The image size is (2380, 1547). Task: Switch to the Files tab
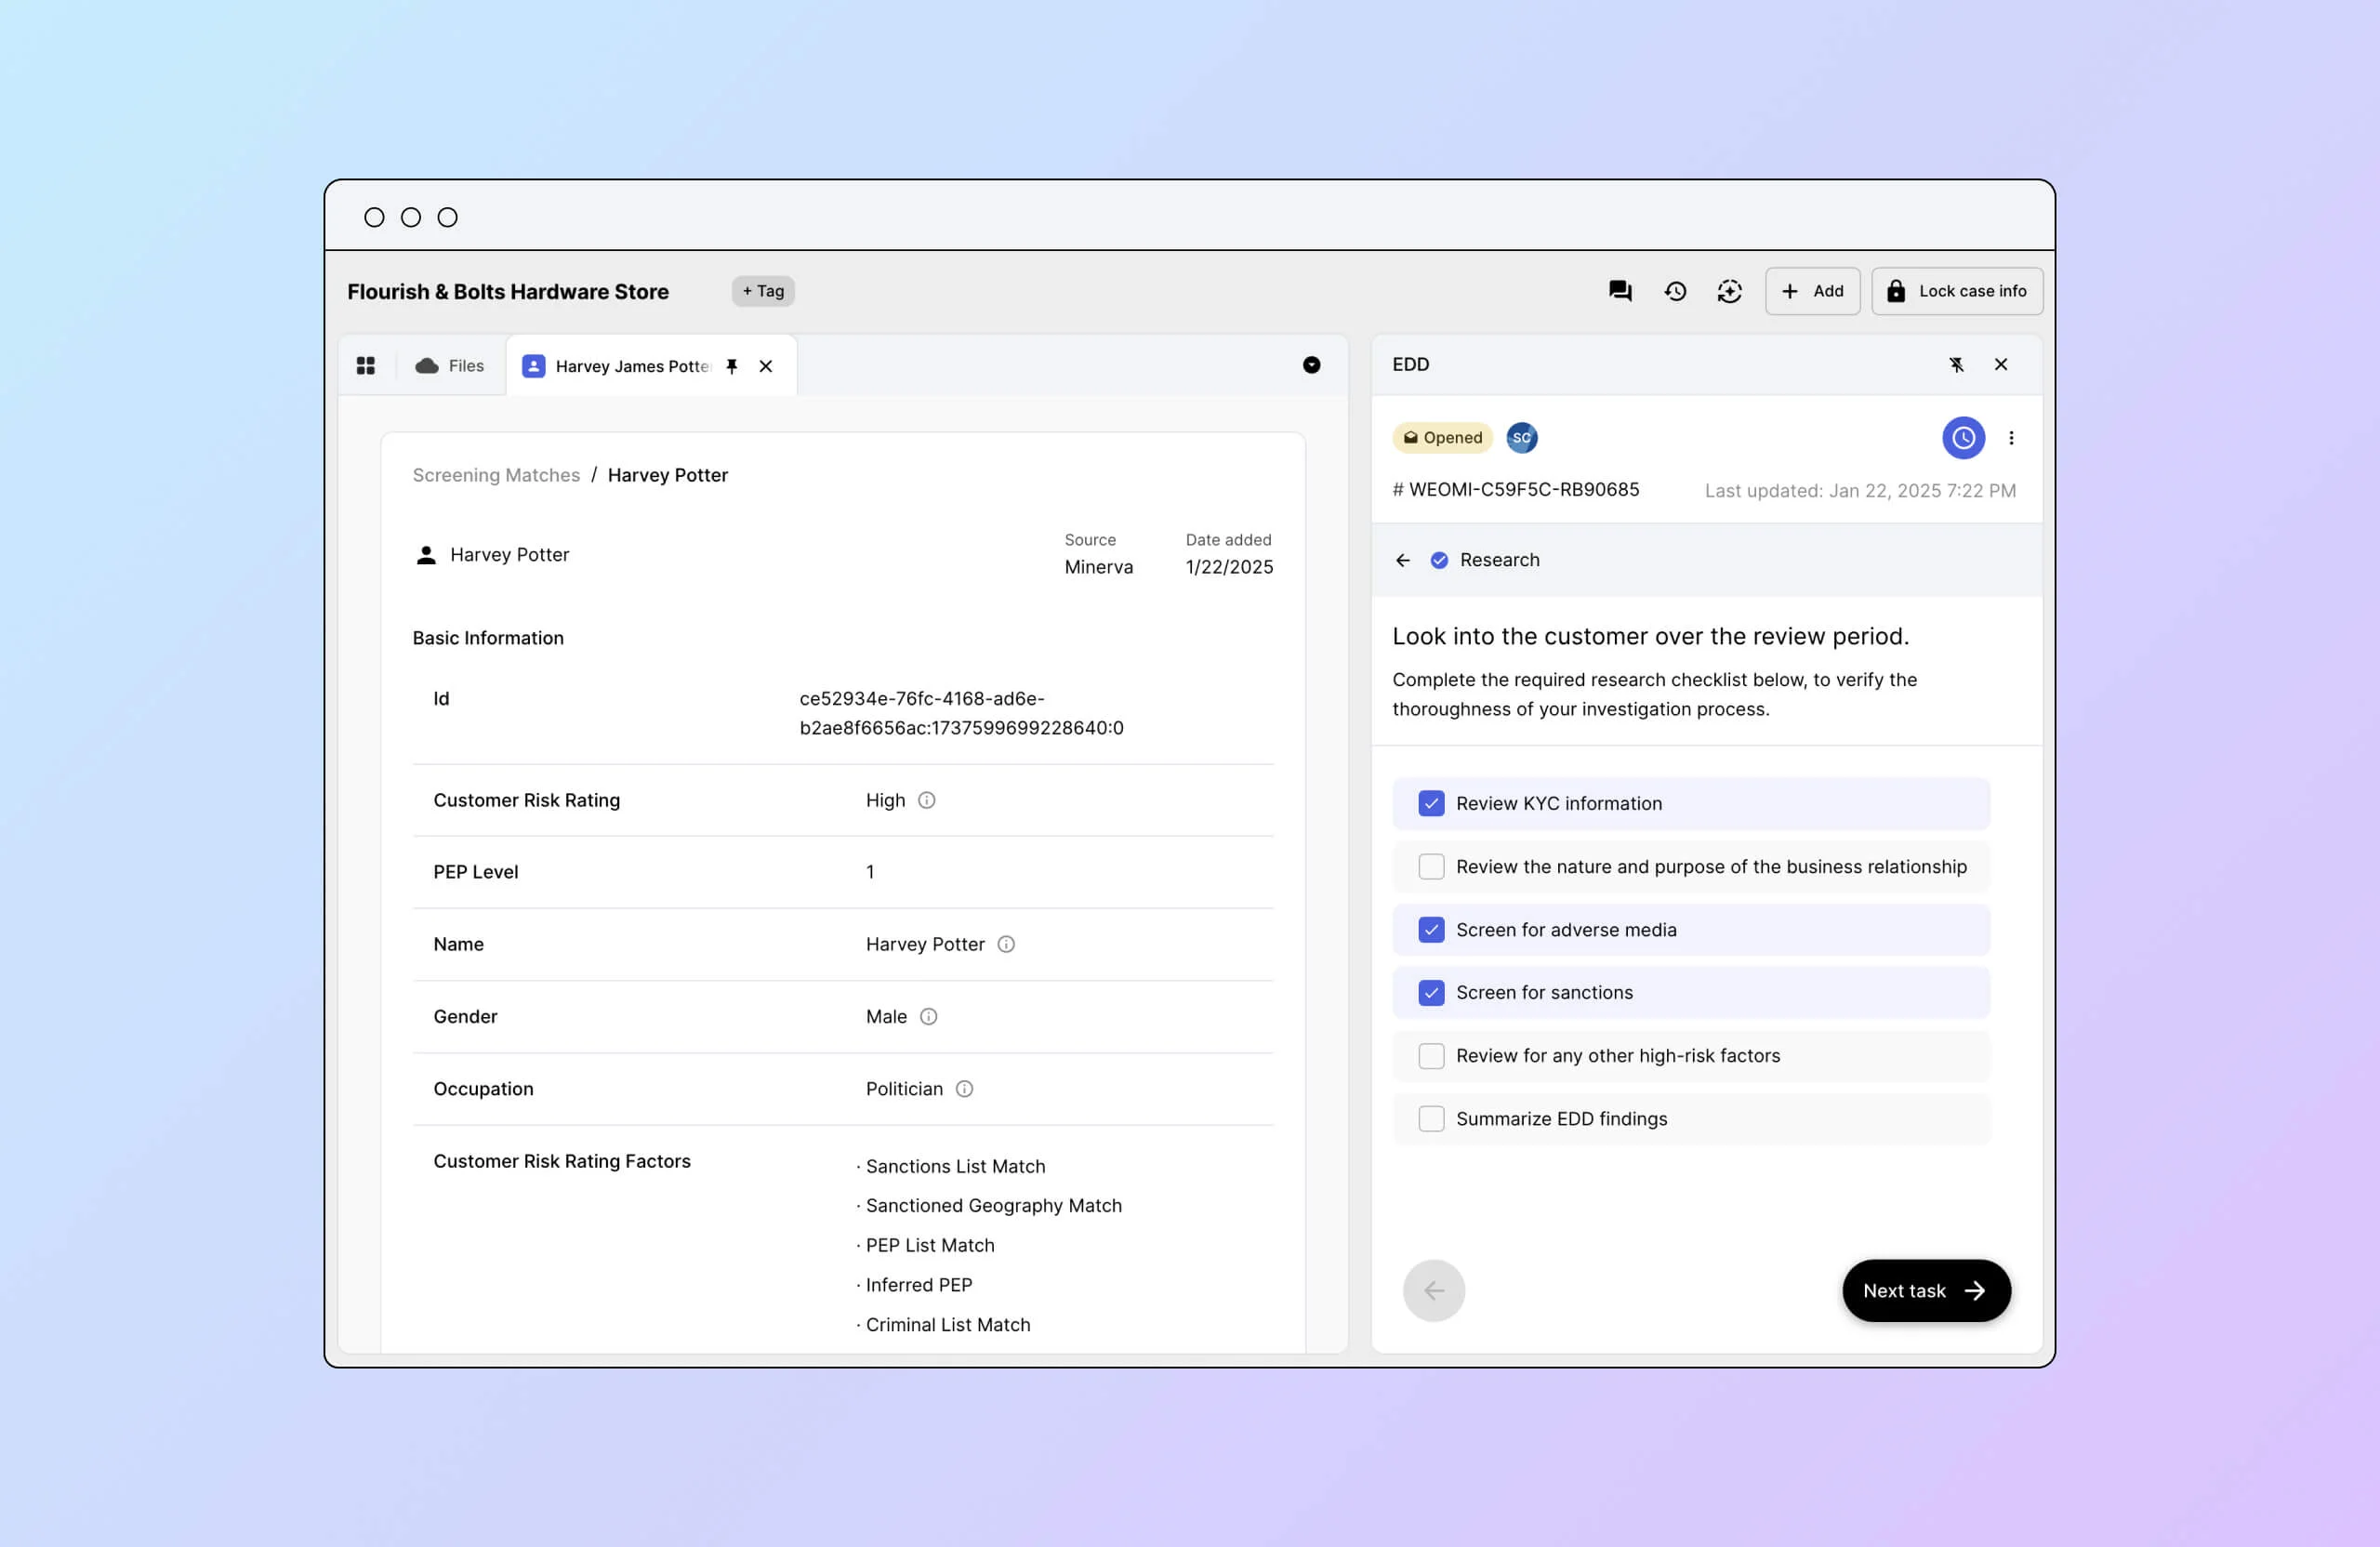(450, 366)
